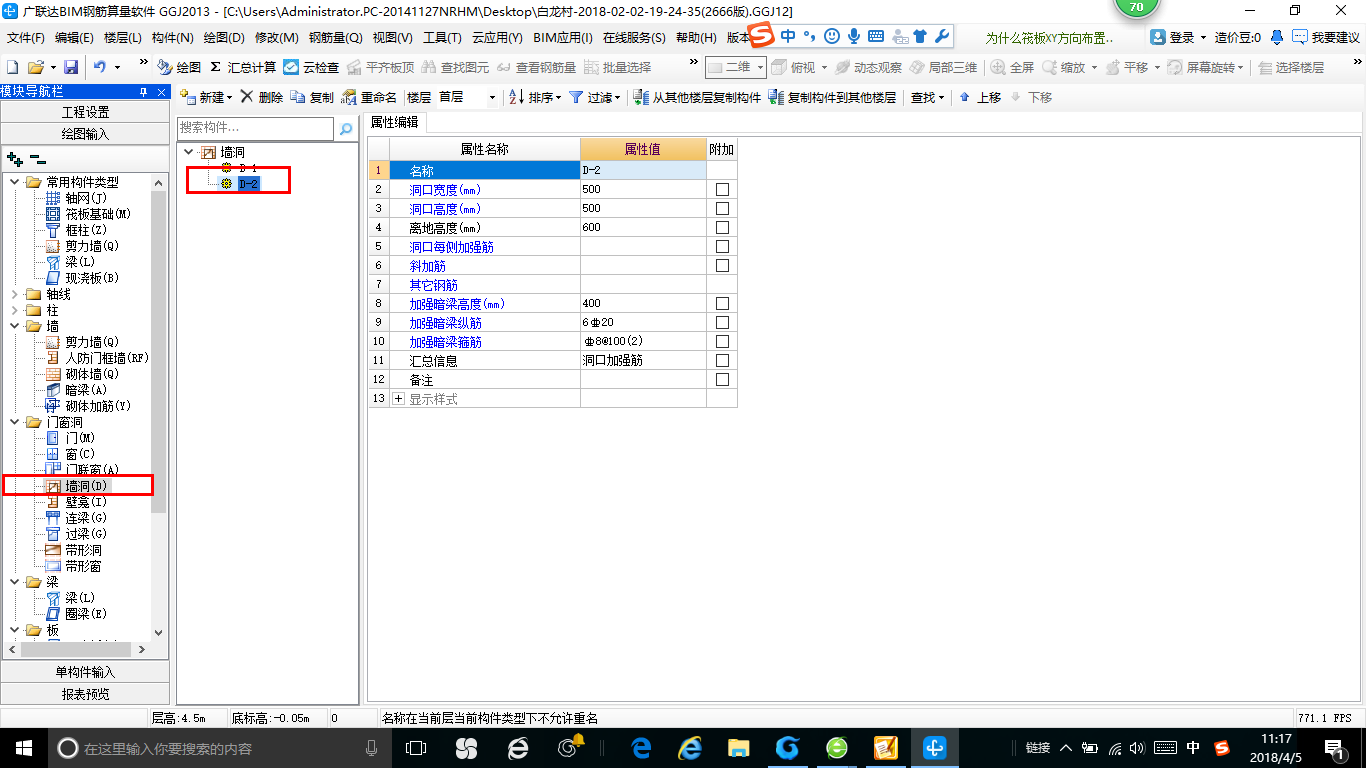1366x768 pixels.
Task: Save project with floppy disk icon
Action: pos(71,67)
